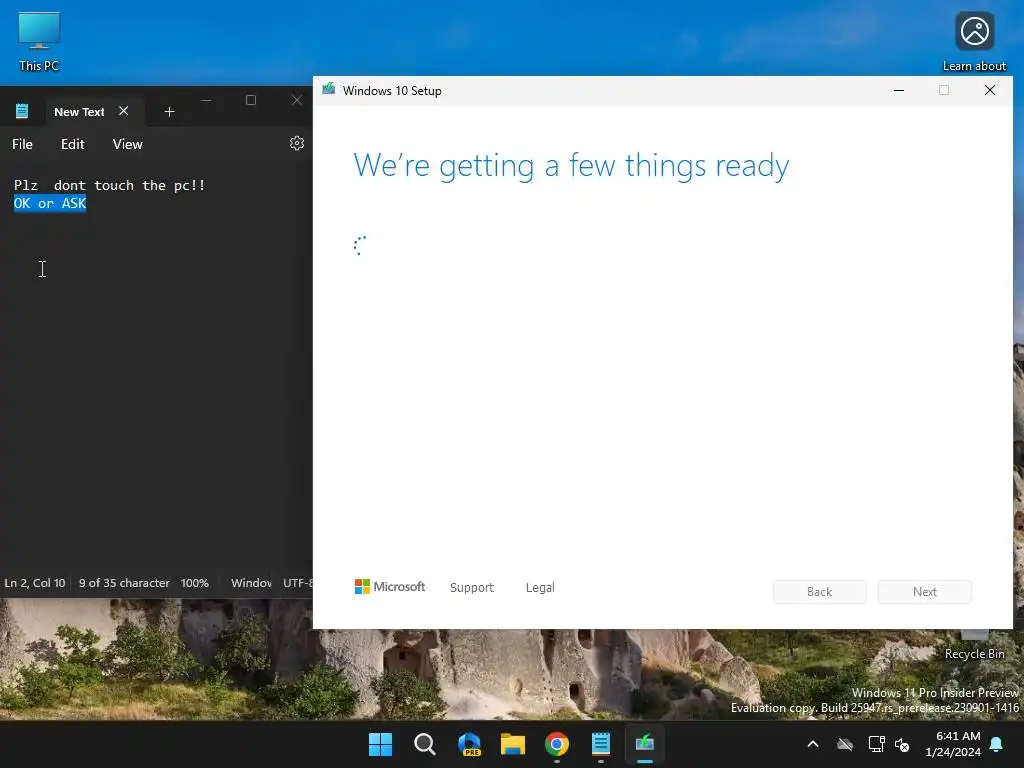Open the Legal link in Setup
This screenshot has width=1024, height=768.
pyautogui.click(x=540, y=587)
